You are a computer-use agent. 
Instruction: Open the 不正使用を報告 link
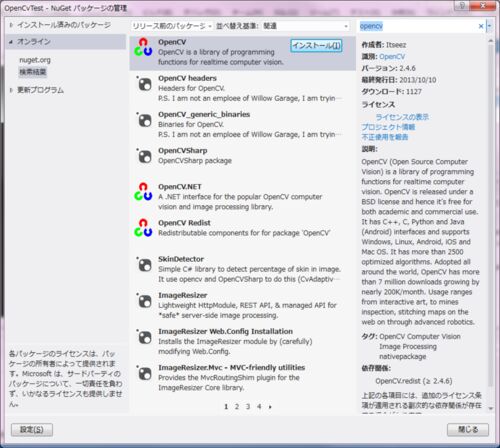coord(385,137)
